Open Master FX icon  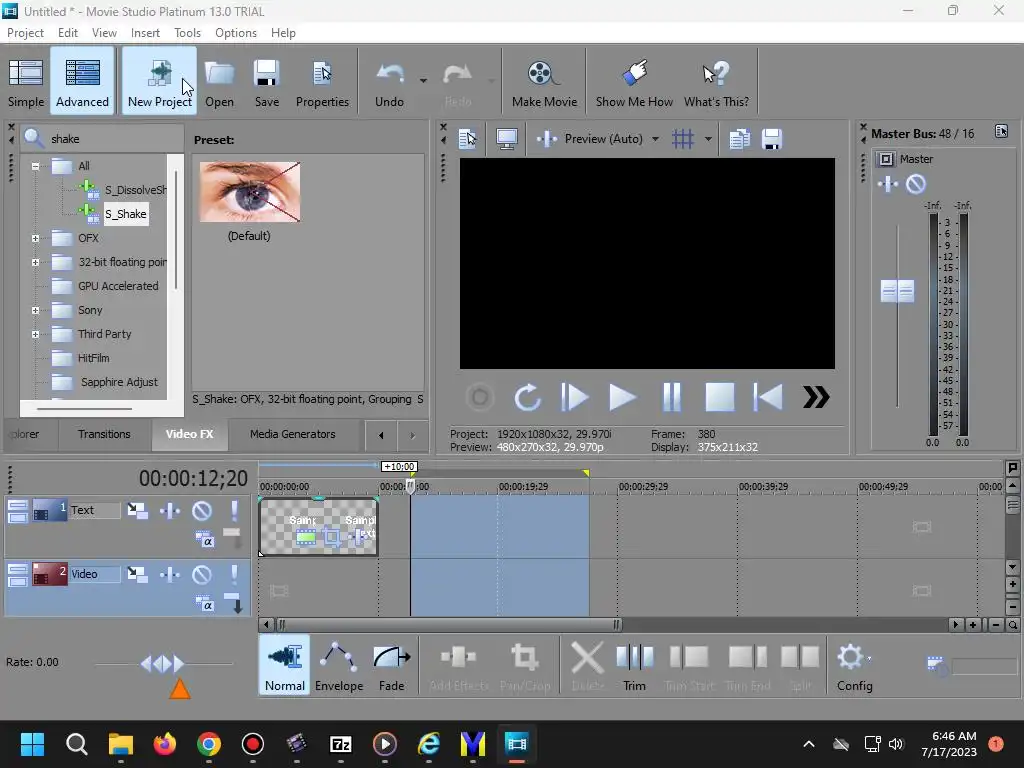(x=888, y=184)
